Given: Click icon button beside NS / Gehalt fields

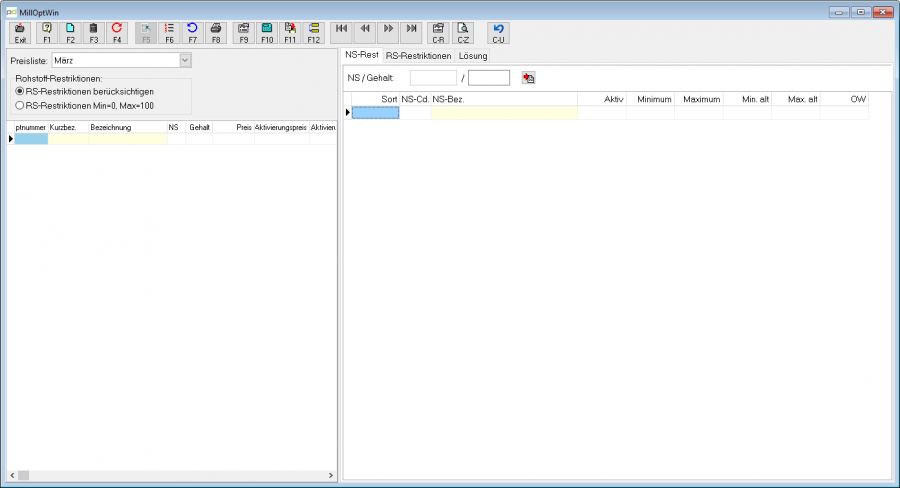Looking at the screenshot, I should [529, 78].
